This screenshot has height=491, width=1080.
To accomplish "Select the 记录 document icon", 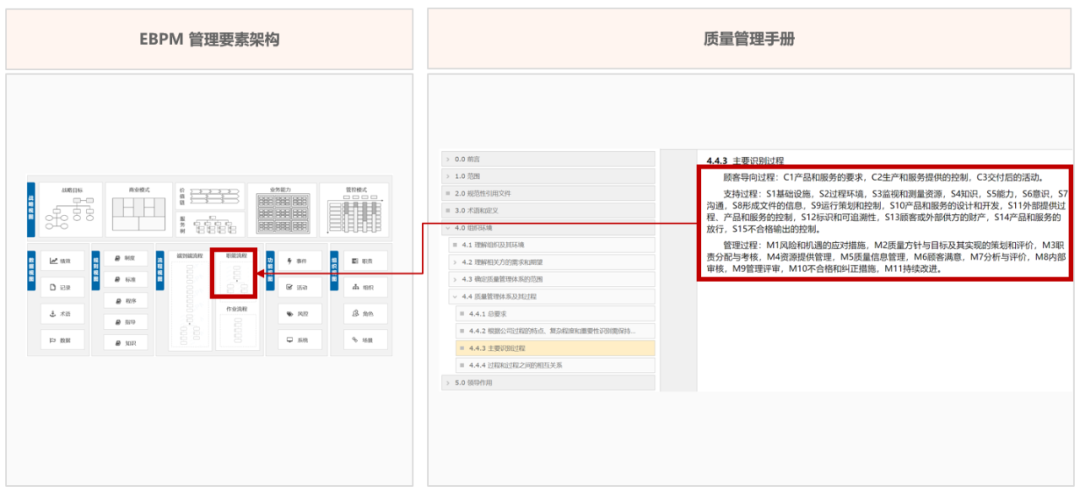I will pos(53,287).
